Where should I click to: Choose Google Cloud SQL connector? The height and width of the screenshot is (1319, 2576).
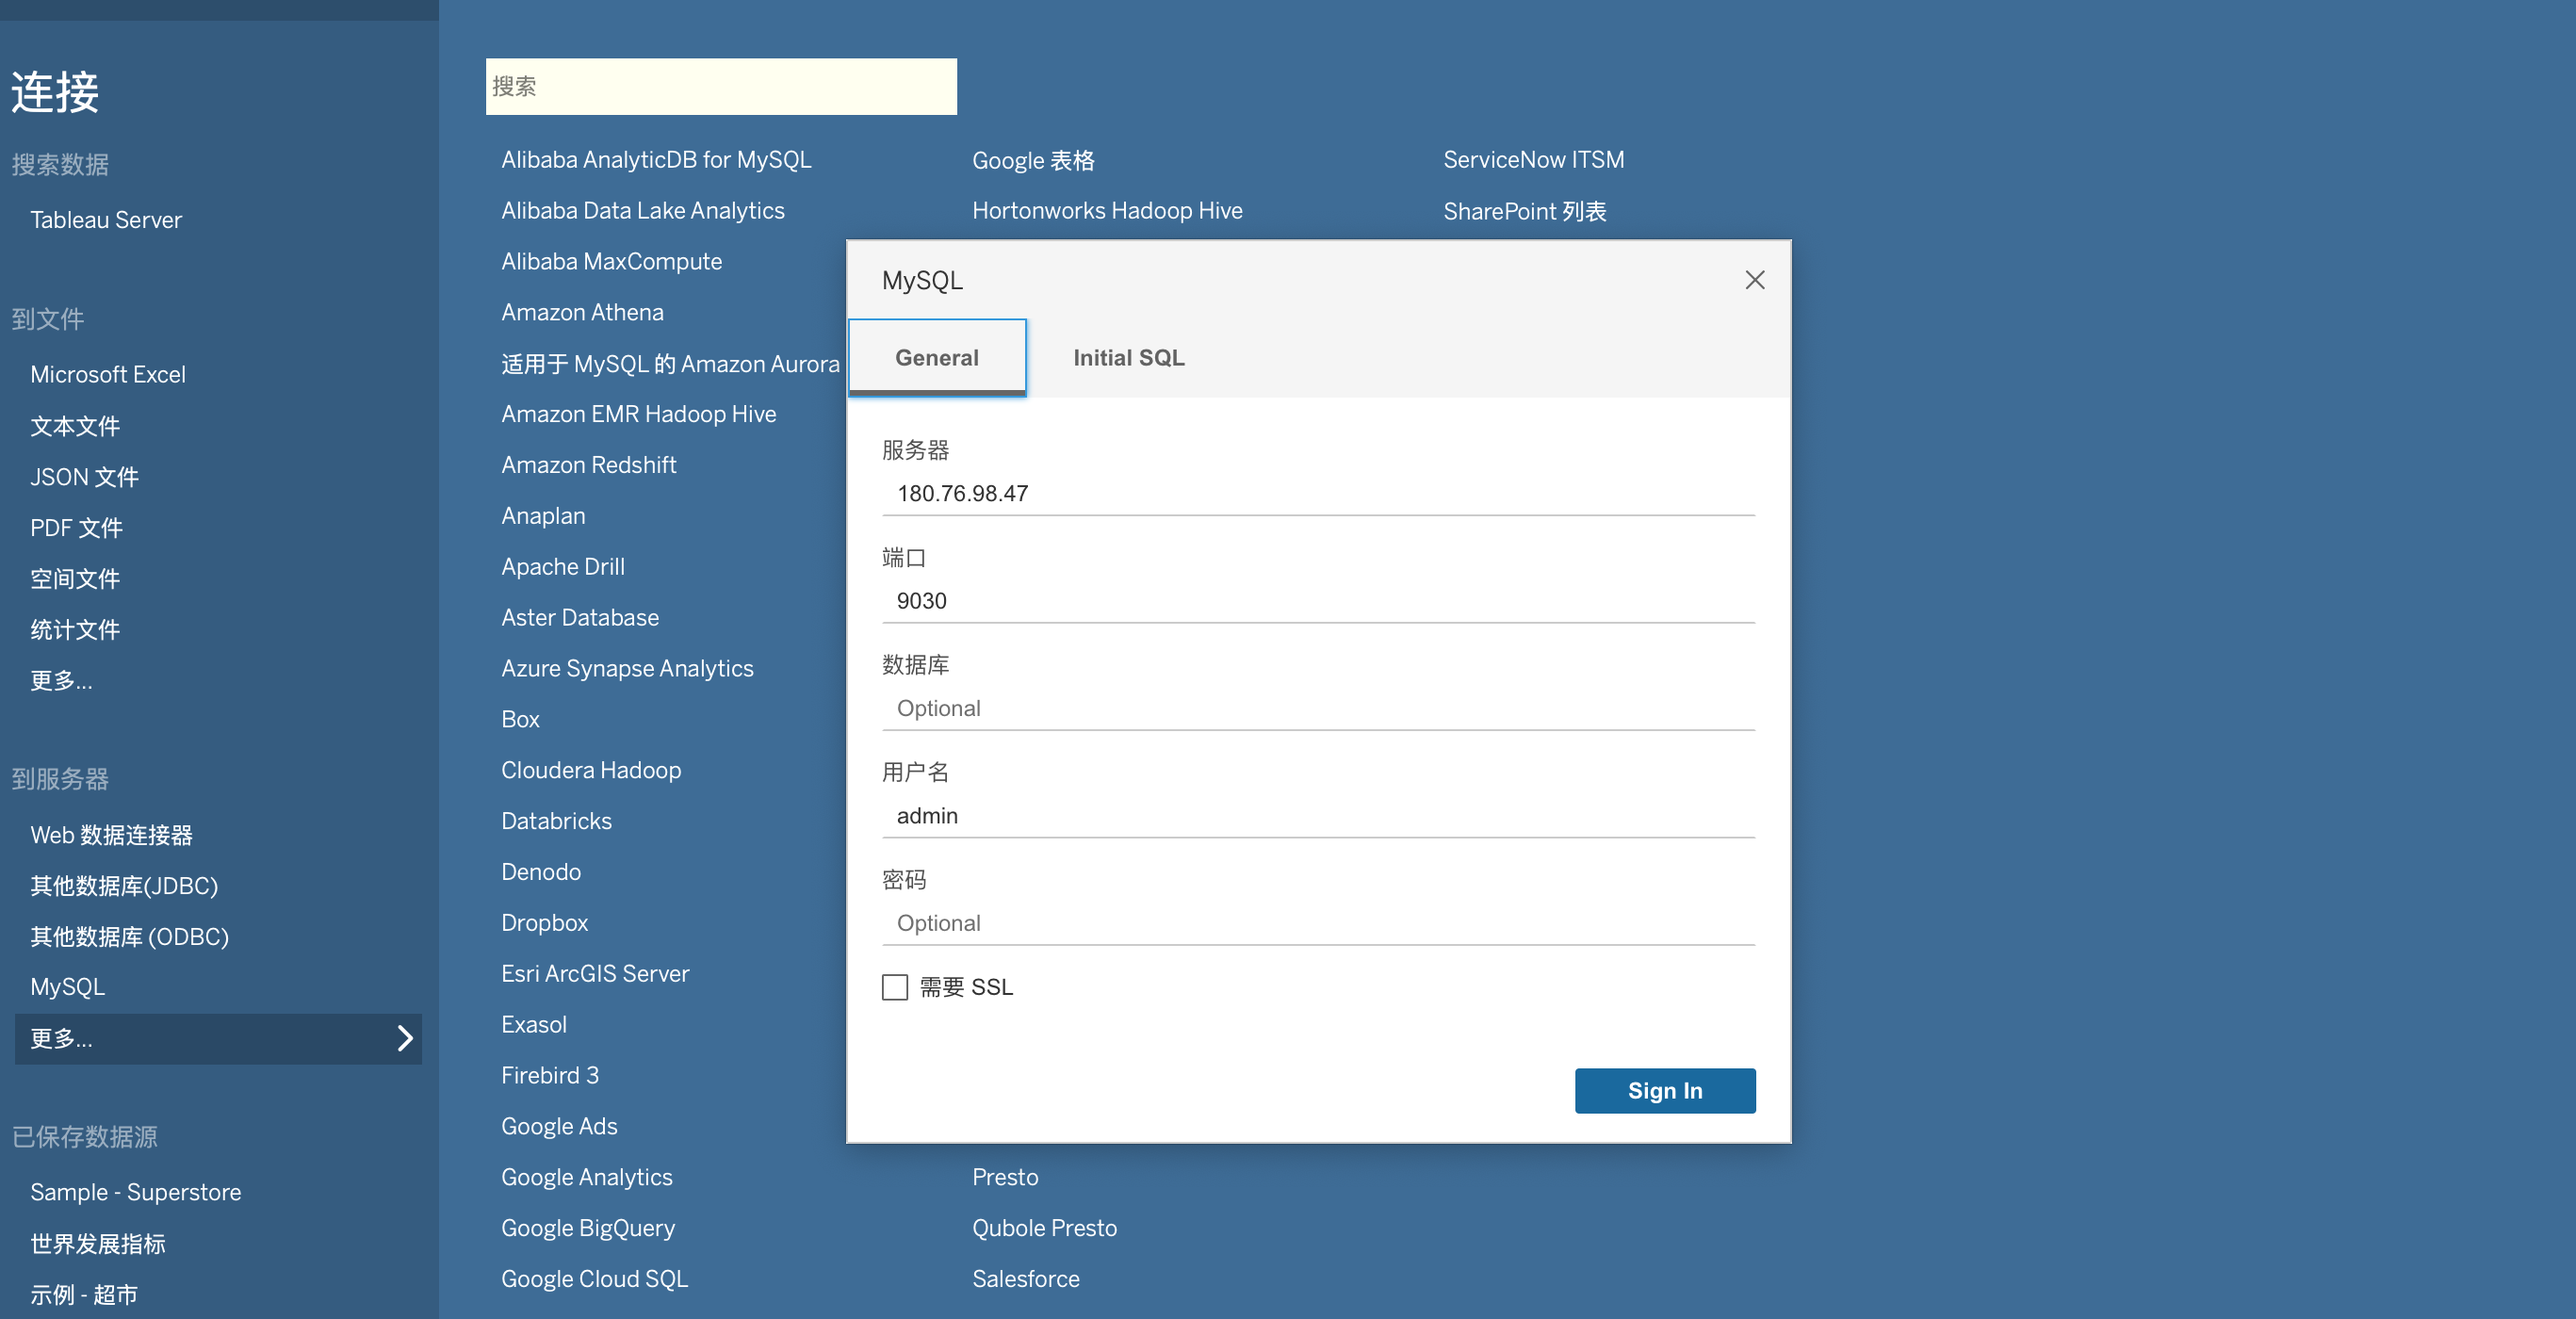click(594, 1280)
